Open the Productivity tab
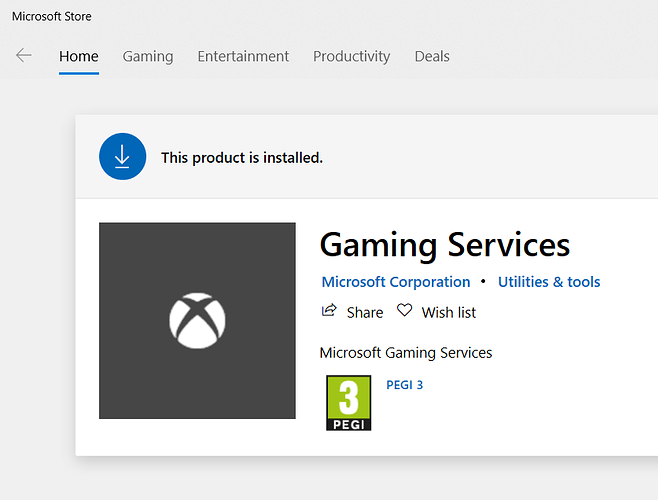The image size is (658, 500). [x=352, y=56]
